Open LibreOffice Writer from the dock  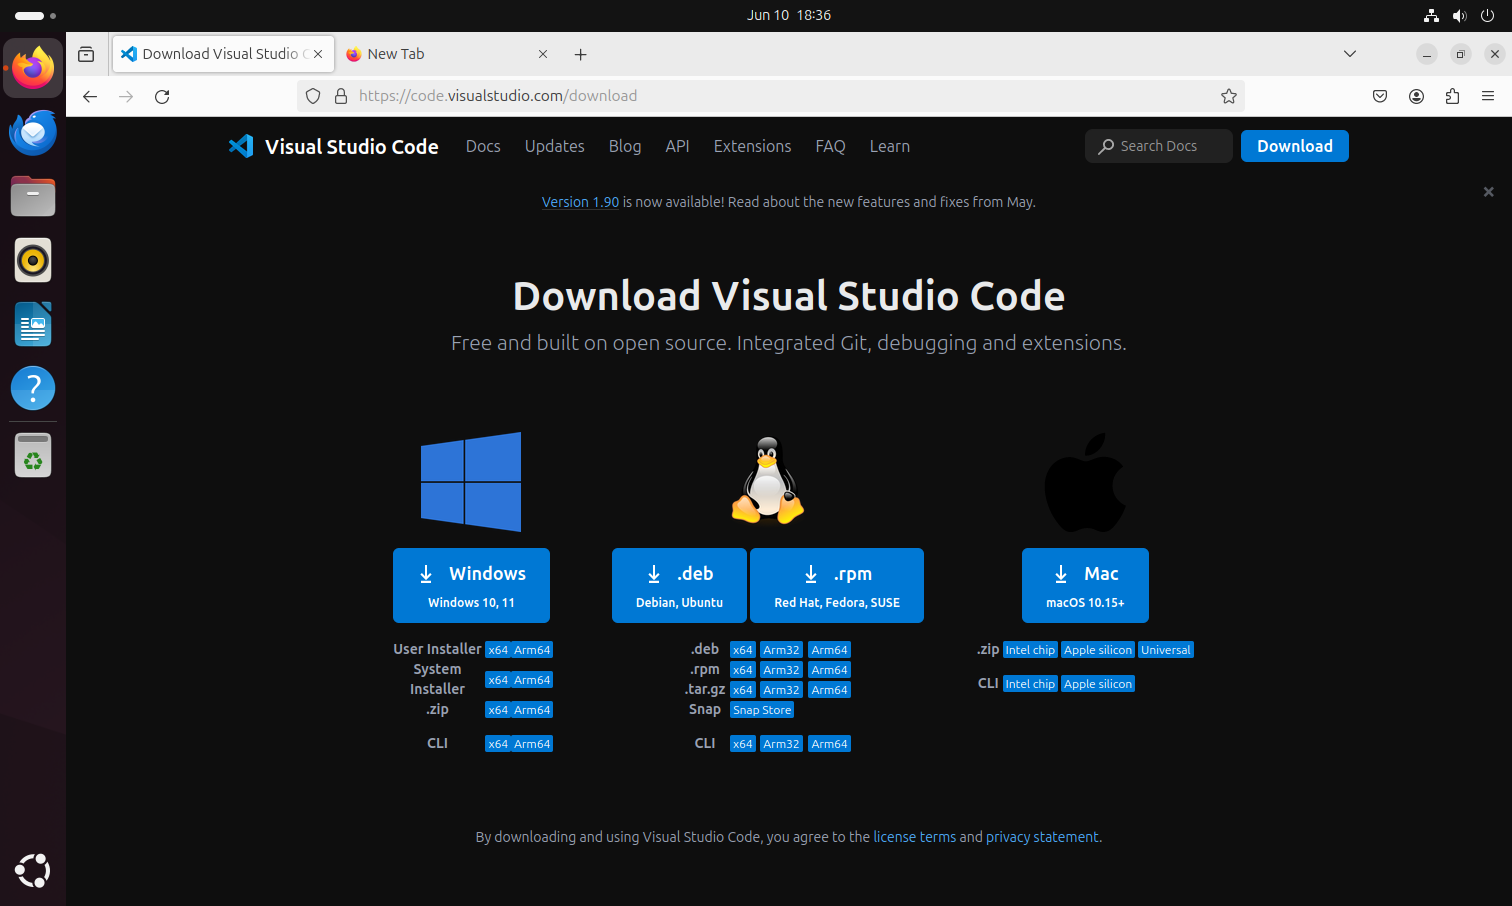click(33, 324)
